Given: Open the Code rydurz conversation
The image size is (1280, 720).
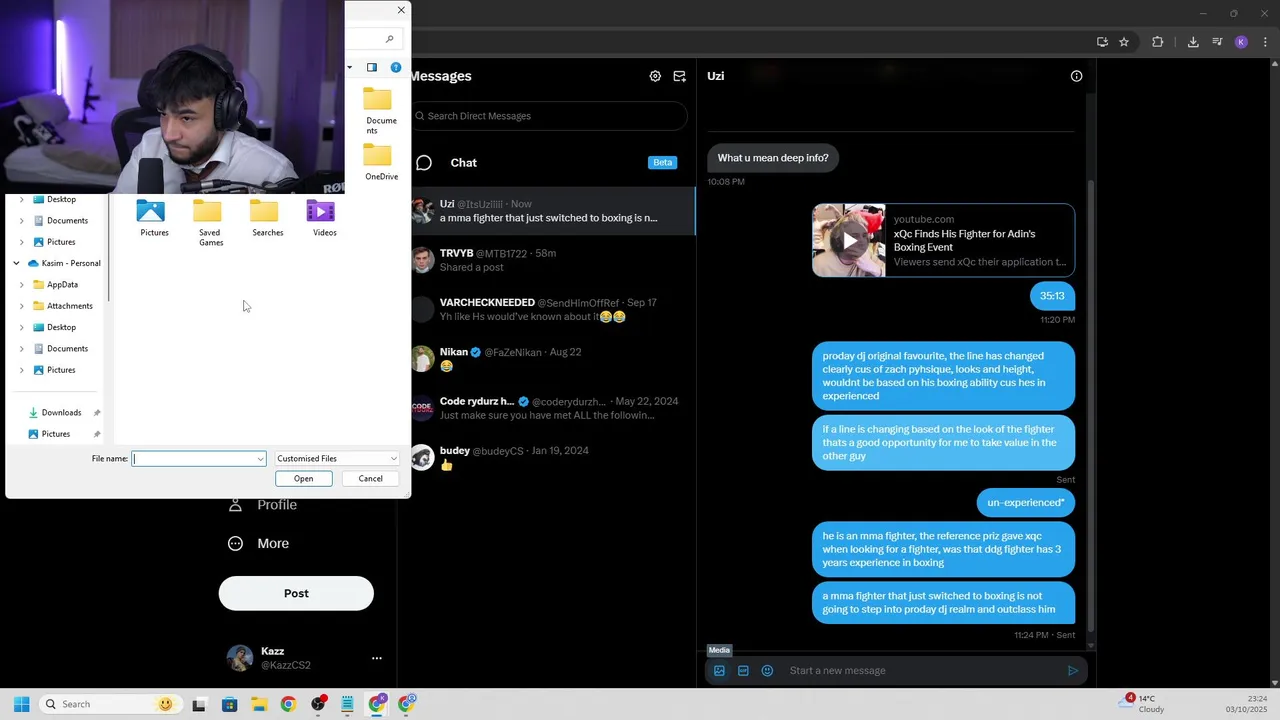Looking at the screenshot, I should (x=552, y=408).
